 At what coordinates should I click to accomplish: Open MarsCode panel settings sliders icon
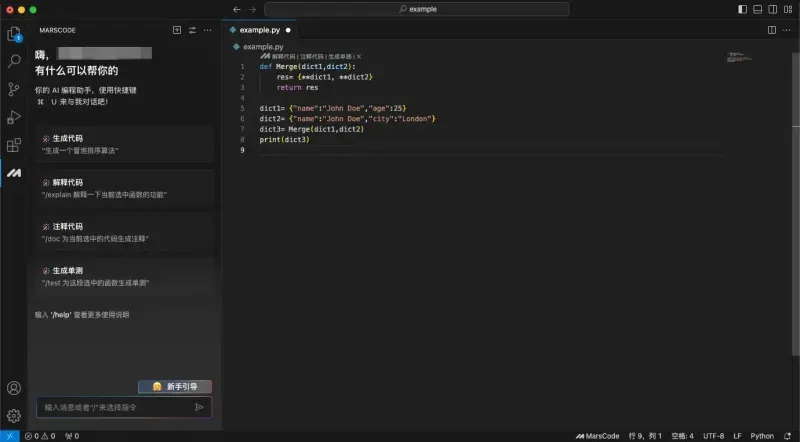(x=192, y=30)
